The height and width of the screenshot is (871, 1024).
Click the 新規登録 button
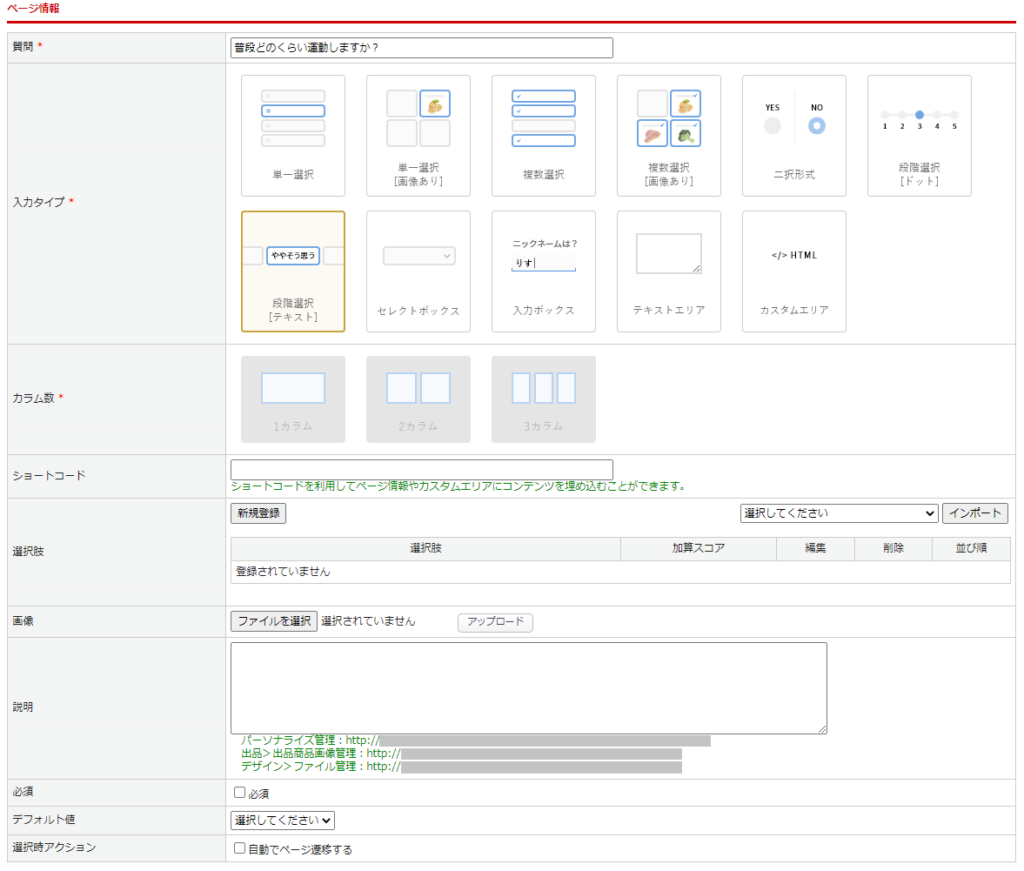(259, 513)
